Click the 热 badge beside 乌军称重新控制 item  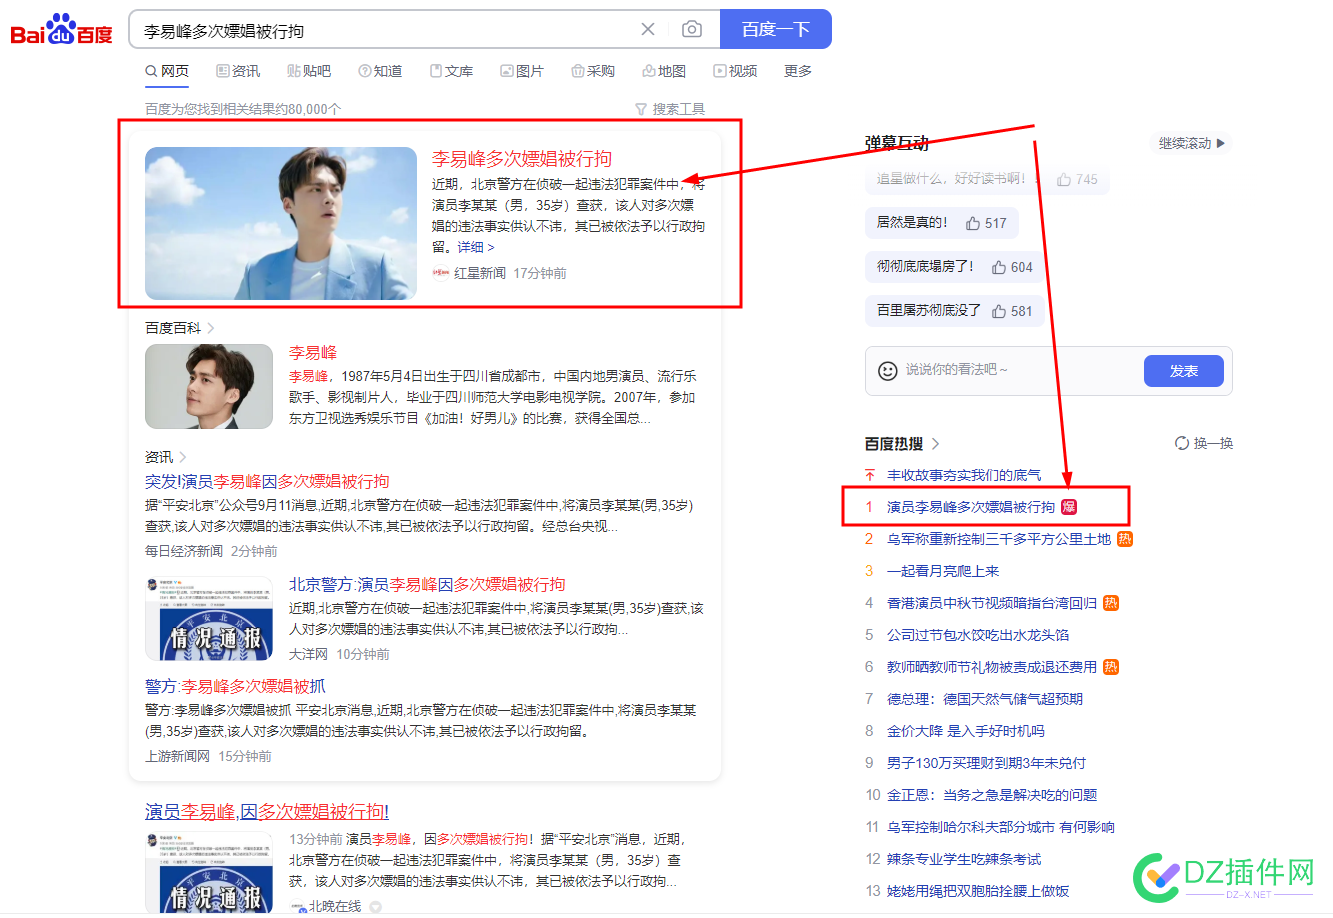click(x=1125, y=539)
